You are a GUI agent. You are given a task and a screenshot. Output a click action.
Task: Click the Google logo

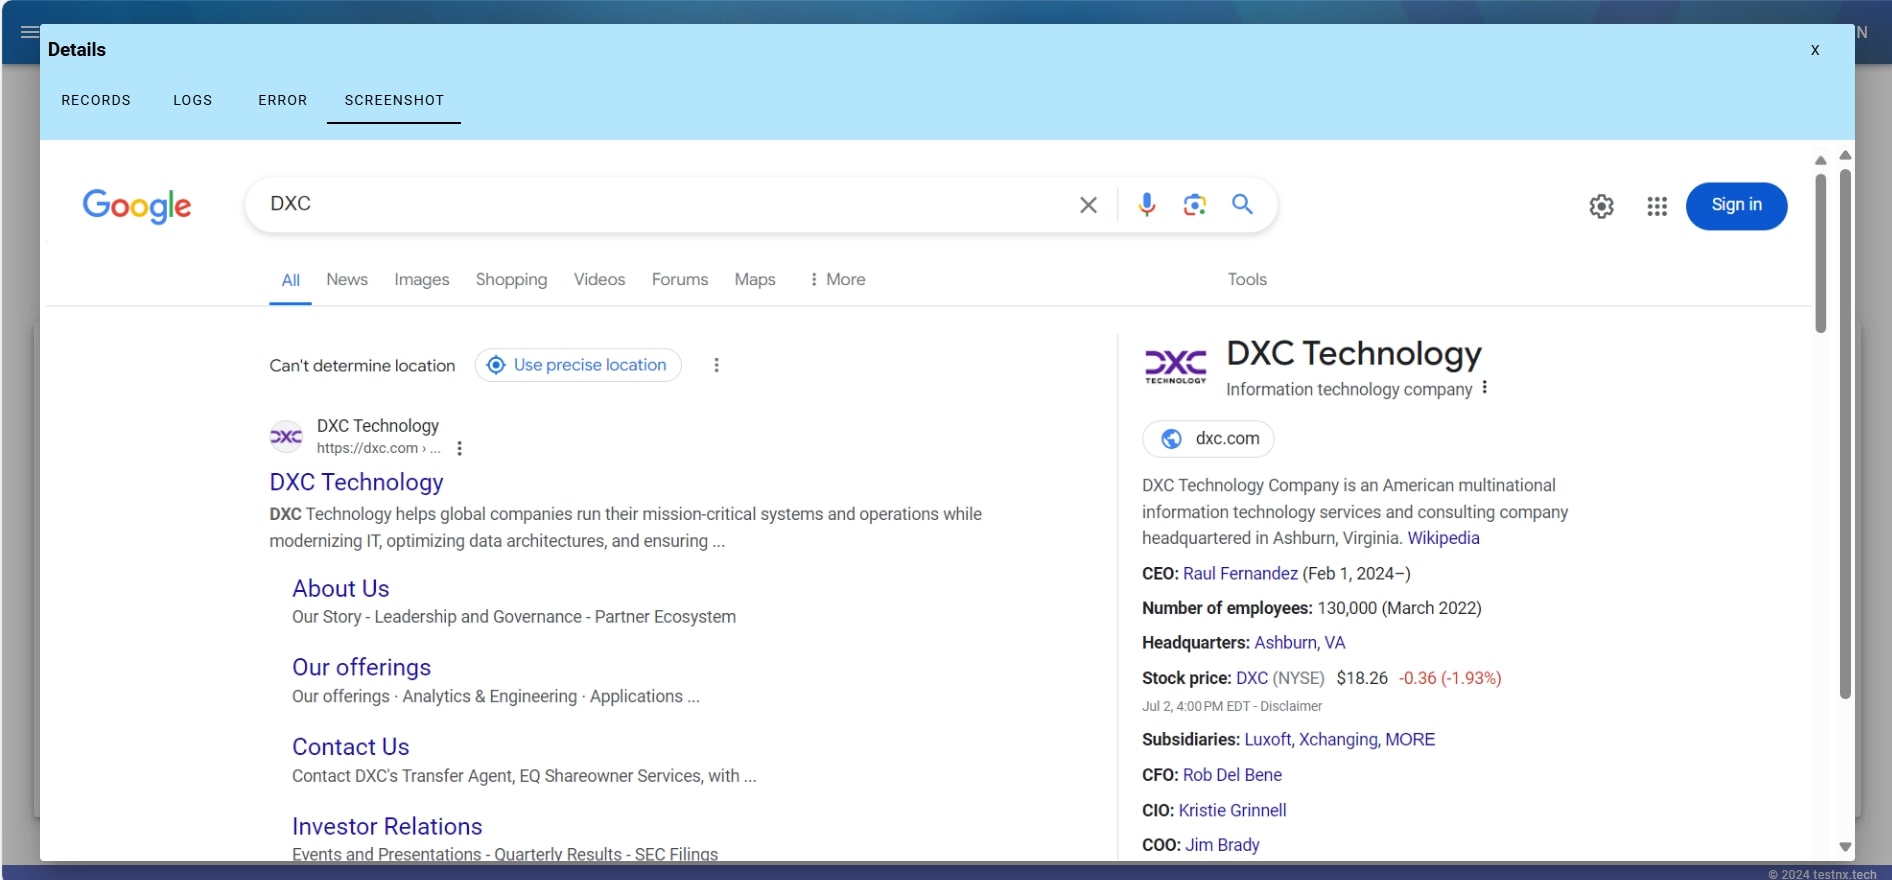137,206
